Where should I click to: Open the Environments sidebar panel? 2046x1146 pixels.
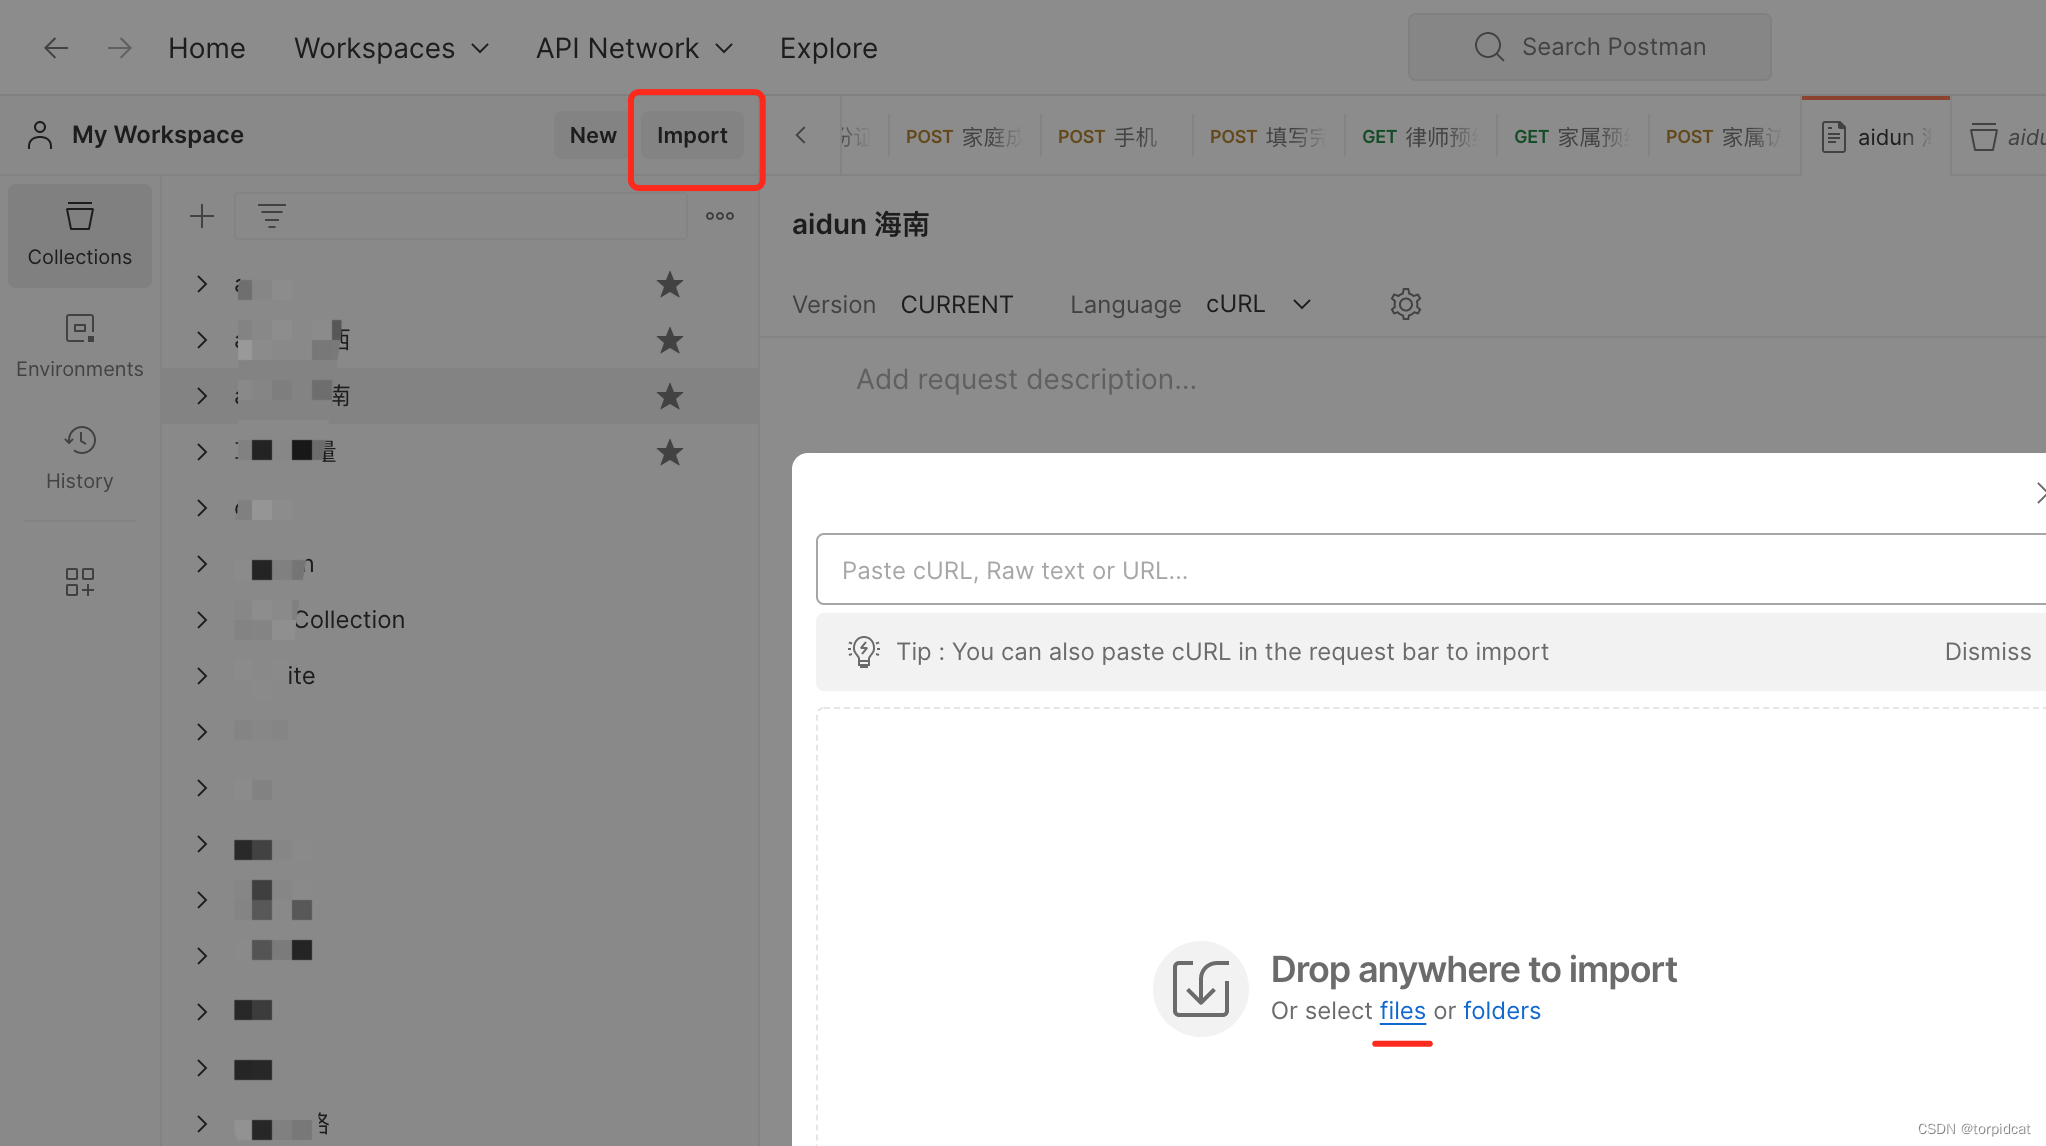[79, 346]
